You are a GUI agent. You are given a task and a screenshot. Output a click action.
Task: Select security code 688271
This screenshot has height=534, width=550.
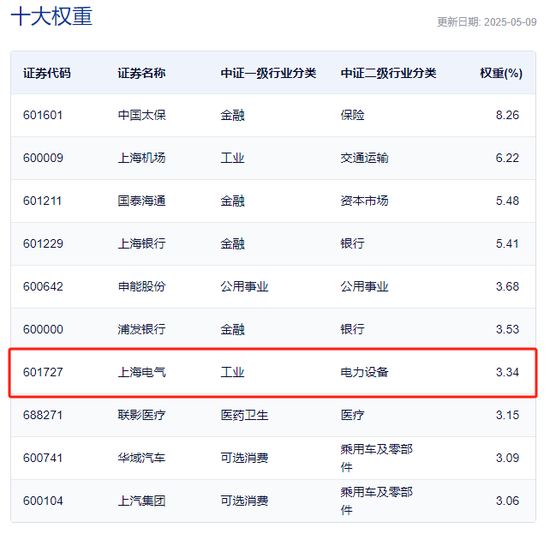click(x=43, y=415)
